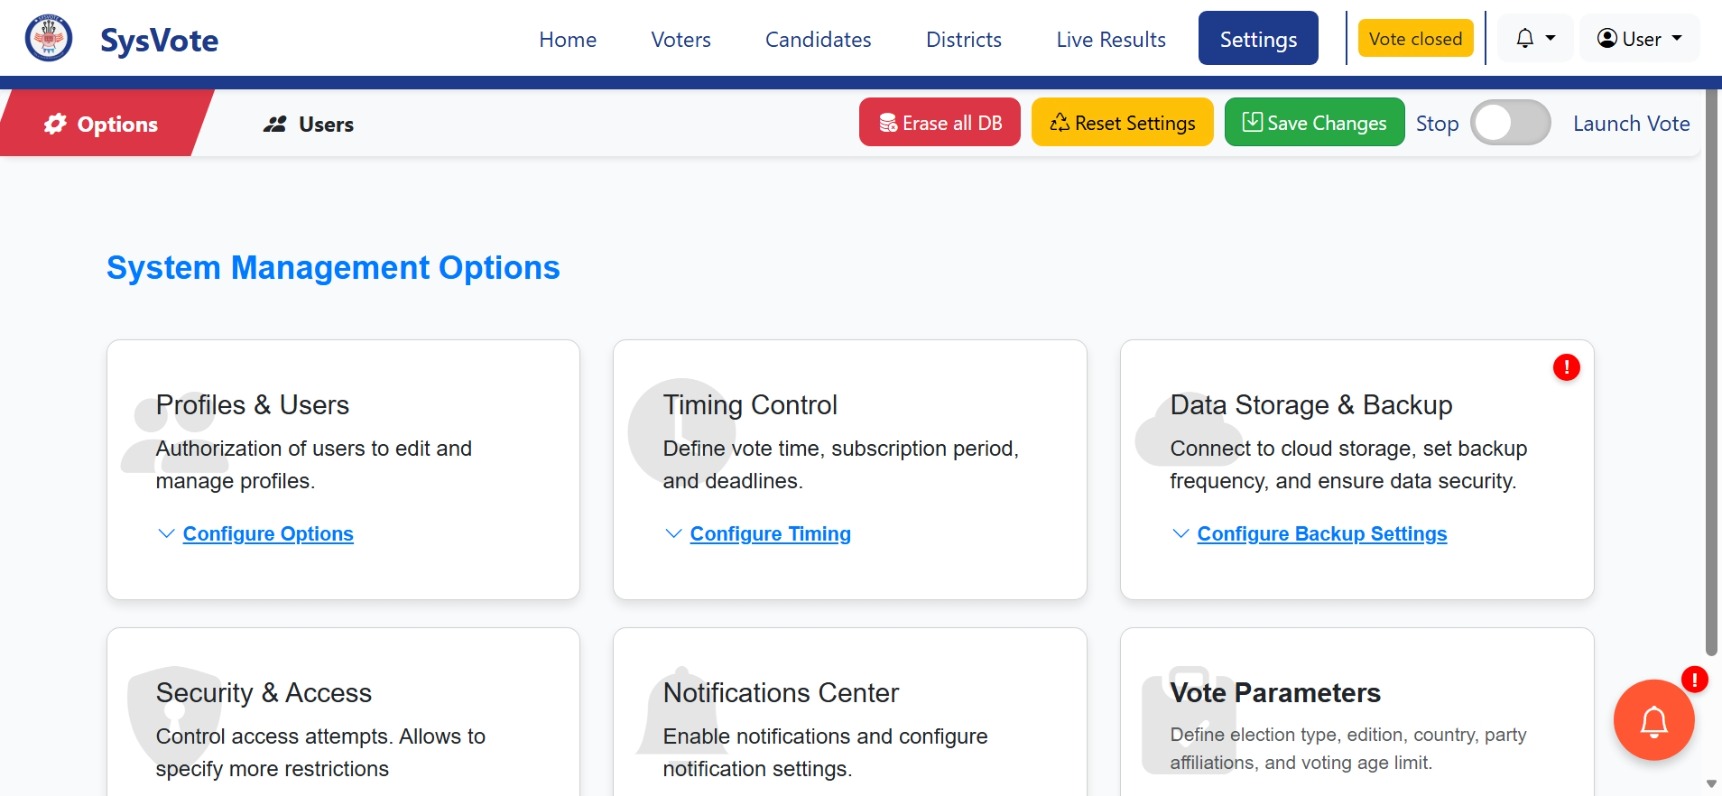
Task: Open the Configure Timing link
Action: [770, 534]
